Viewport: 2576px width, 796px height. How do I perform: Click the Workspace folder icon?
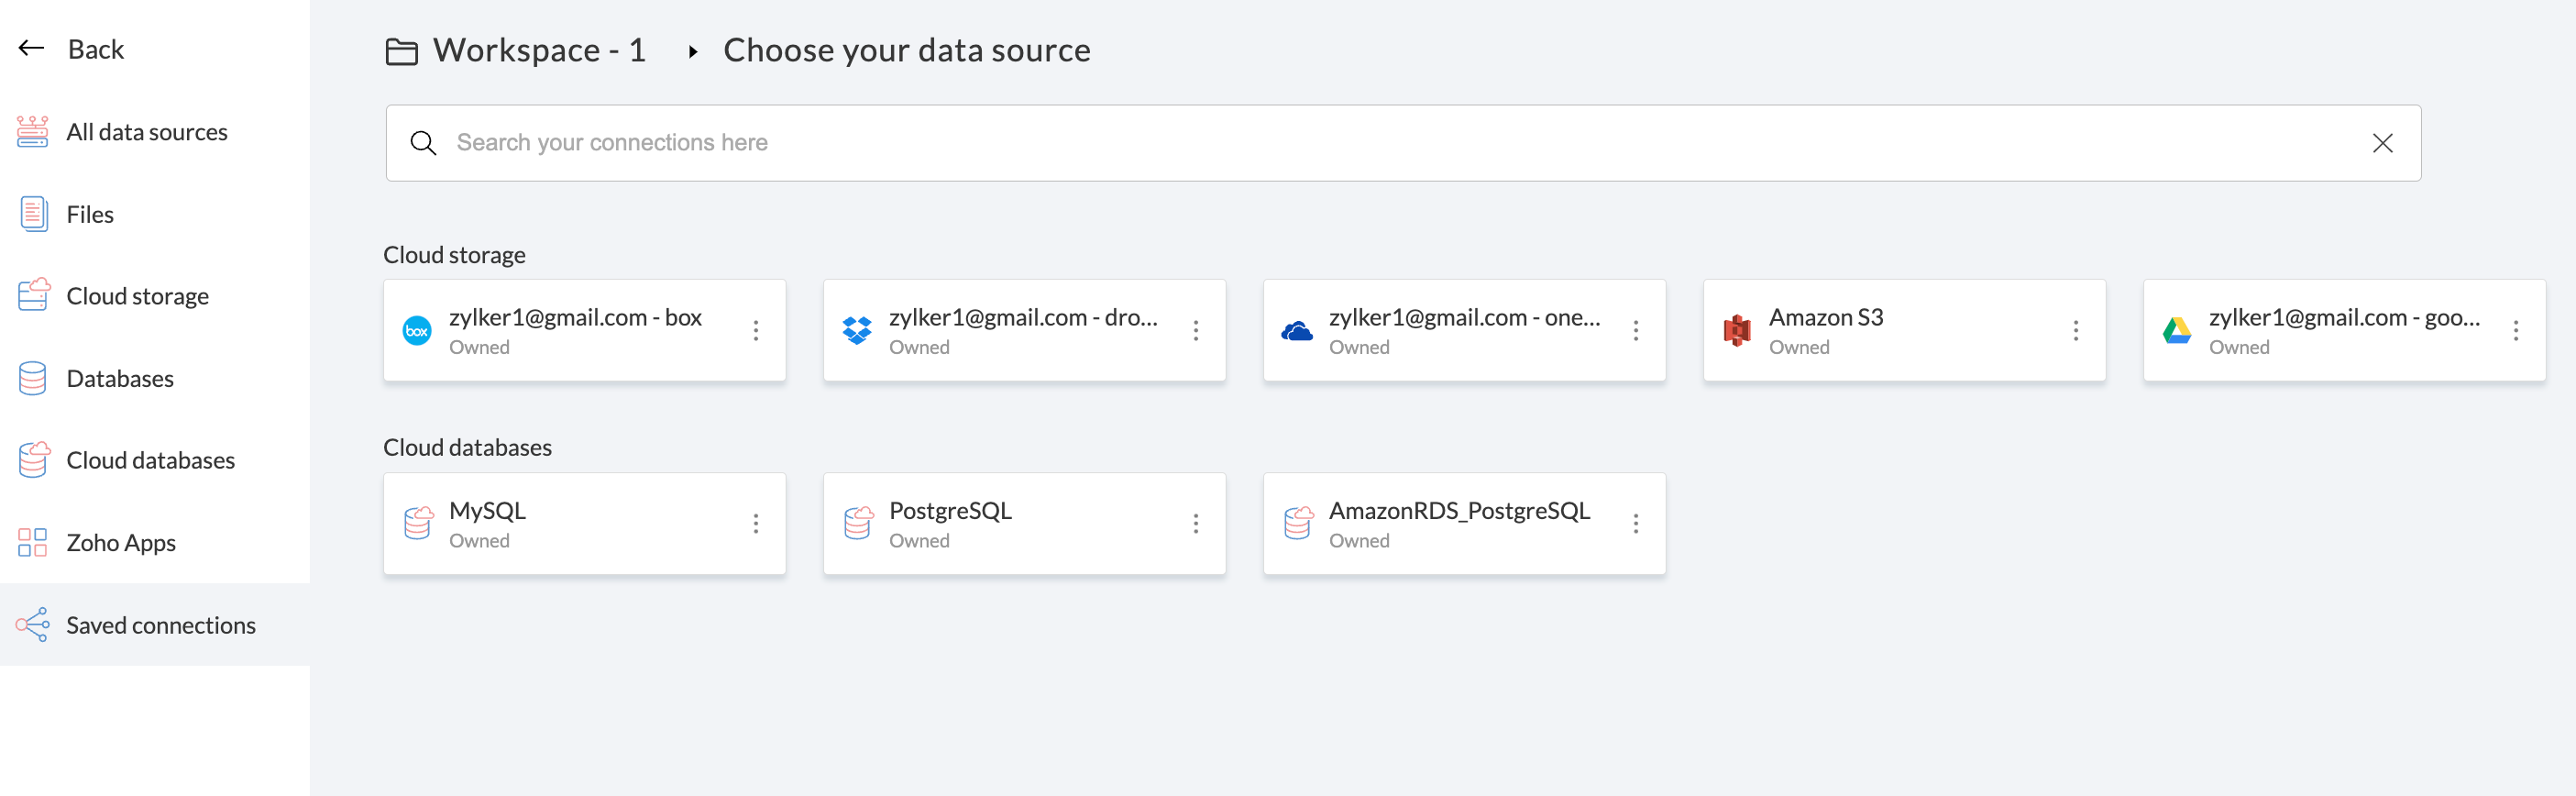coord(402,51)
